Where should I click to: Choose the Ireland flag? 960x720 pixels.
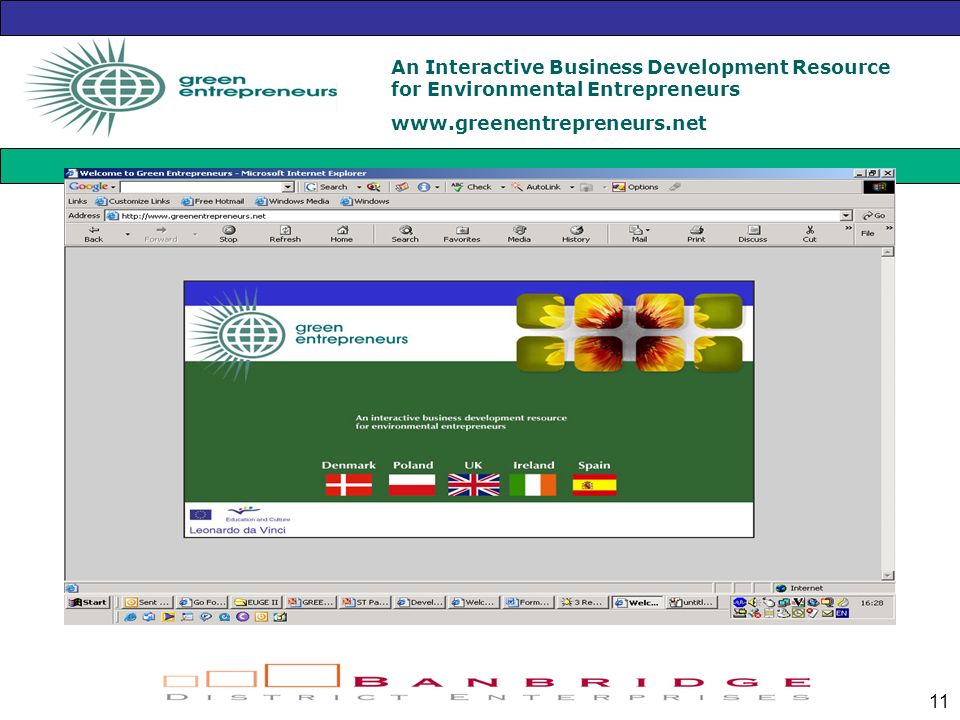click(533, 485)
